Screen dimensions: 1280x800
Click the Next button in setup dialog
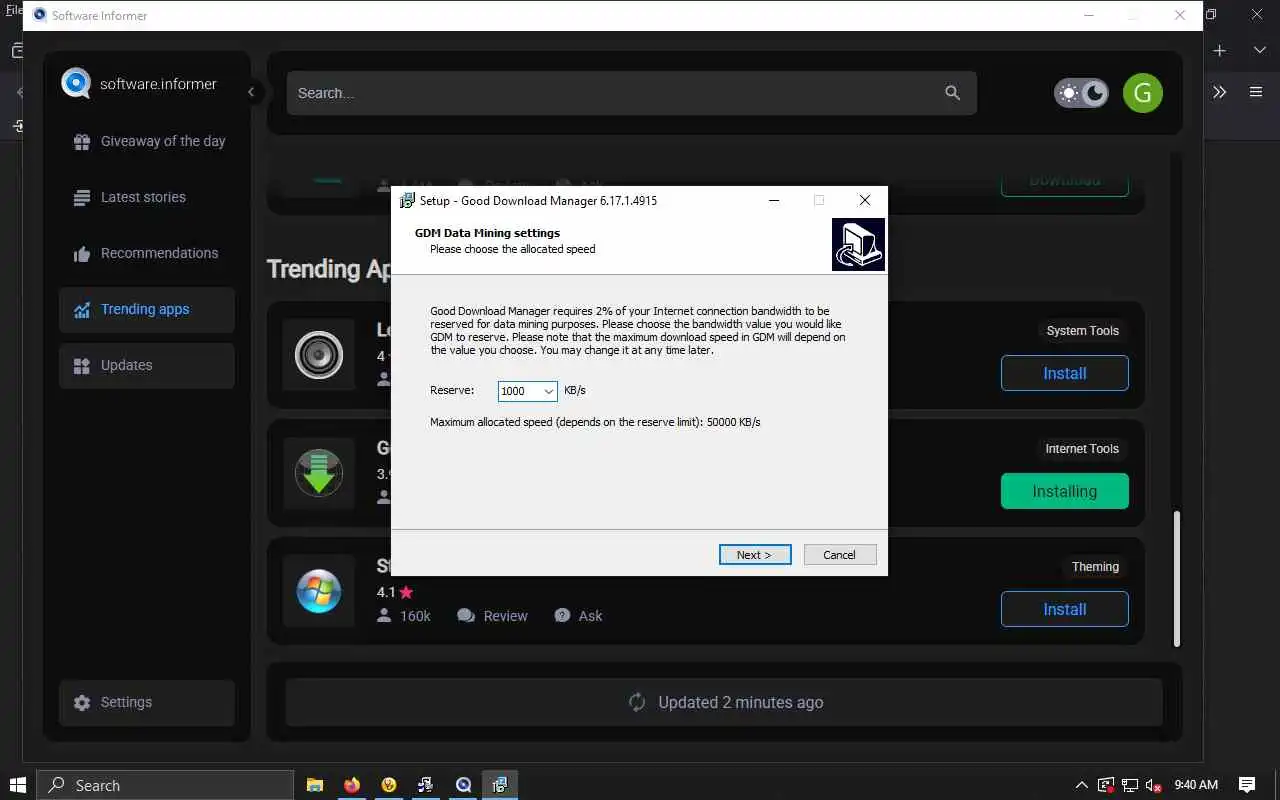[x=755, y=555]
